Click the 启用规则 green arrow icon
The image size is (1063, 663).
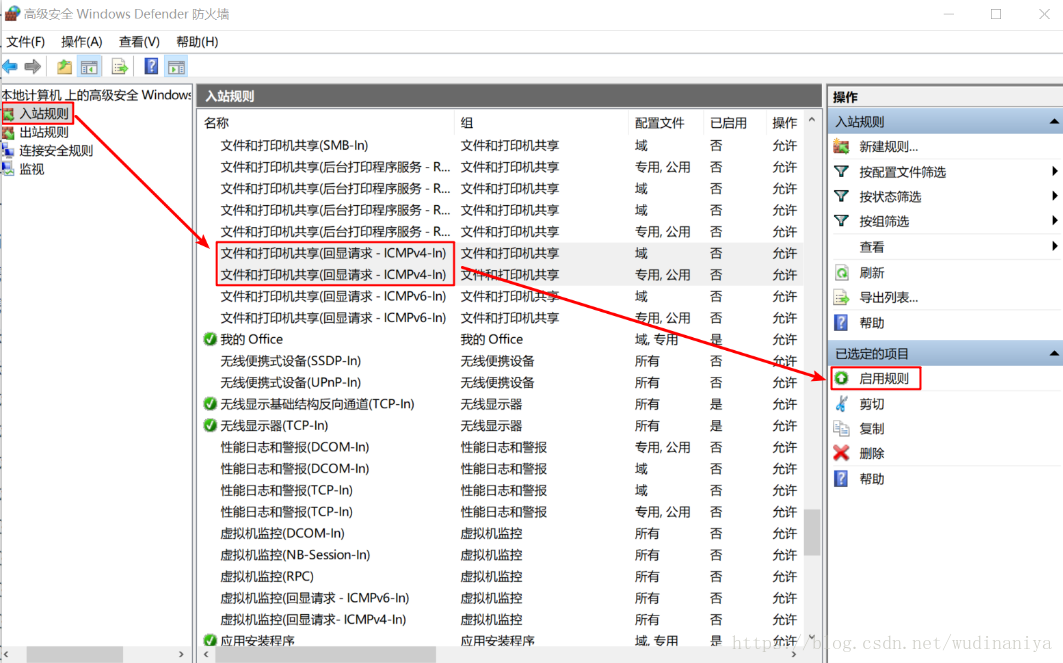pyautogui.click(x=841, y=378)
